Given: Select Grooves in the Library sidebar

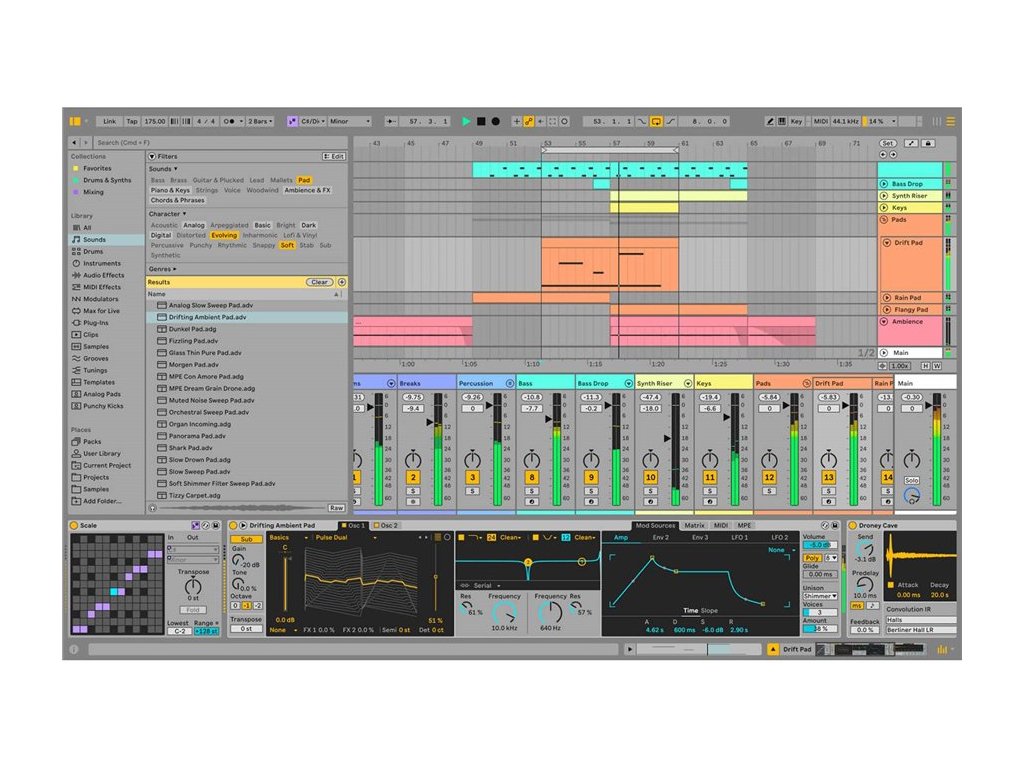Looking at the screenshot, I should click(96, 358).
